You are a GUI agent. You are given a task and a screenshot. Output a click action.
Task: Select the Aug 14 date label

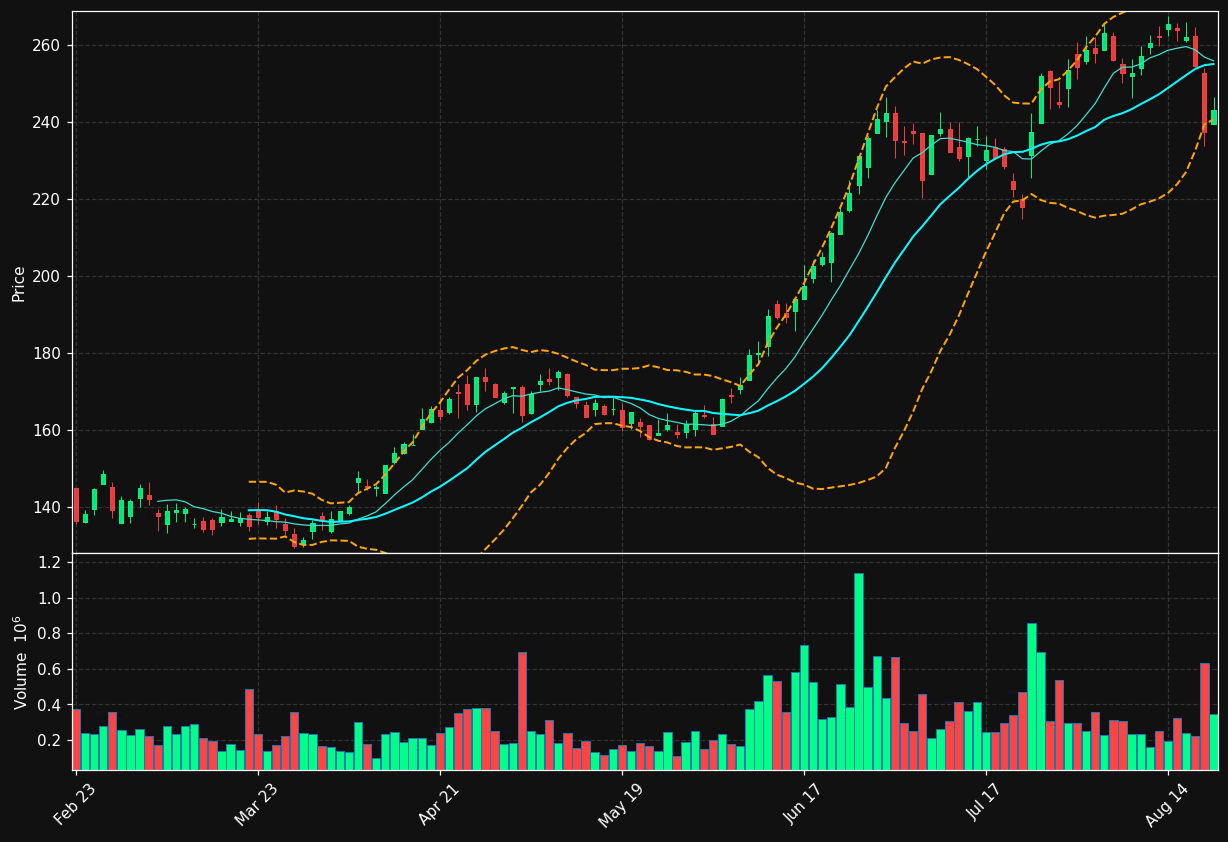1166,803
